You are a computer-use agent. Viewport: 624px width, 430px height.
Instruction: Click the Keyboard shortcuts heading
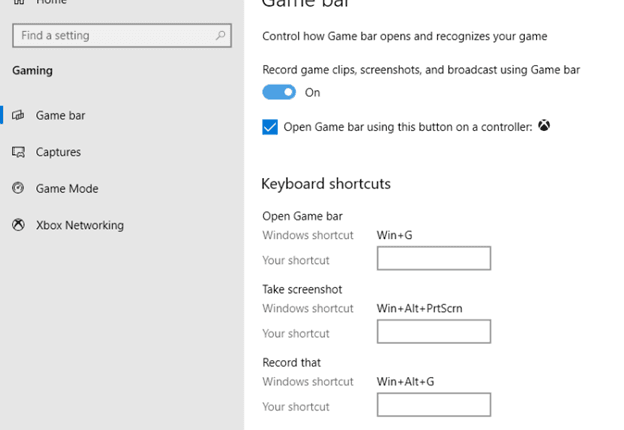point(325,184)
